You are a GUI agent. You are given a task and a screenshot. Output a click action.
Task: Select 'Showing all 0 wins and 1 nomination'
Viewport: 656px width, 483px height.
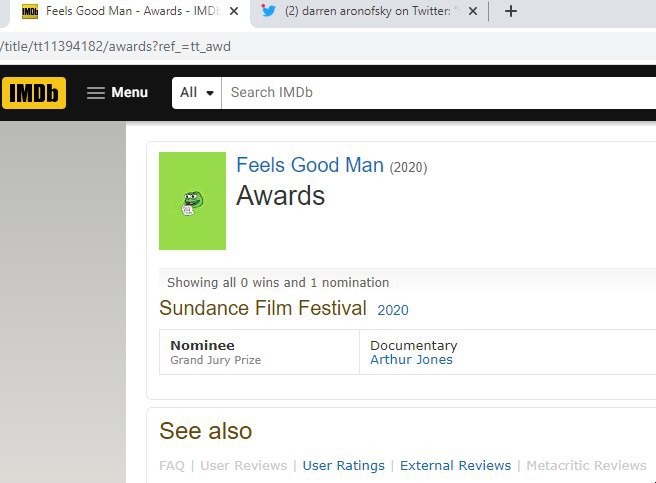[278, 283]
